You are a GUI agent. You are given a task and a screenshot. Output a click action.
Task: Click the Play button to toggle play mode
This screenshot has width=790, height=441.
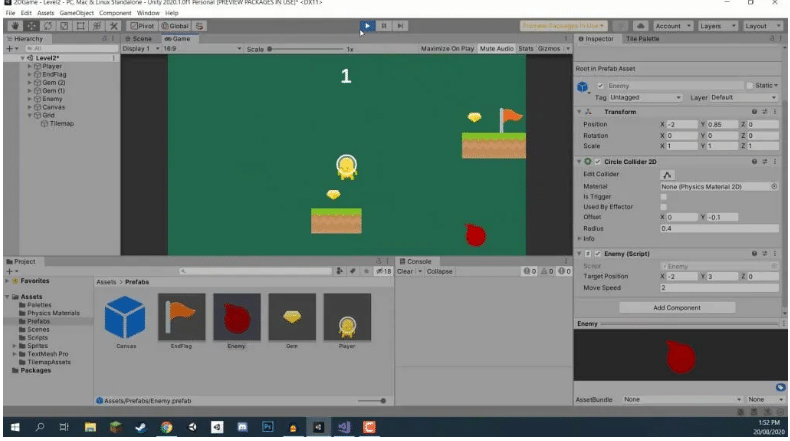(x=367, y=25)
